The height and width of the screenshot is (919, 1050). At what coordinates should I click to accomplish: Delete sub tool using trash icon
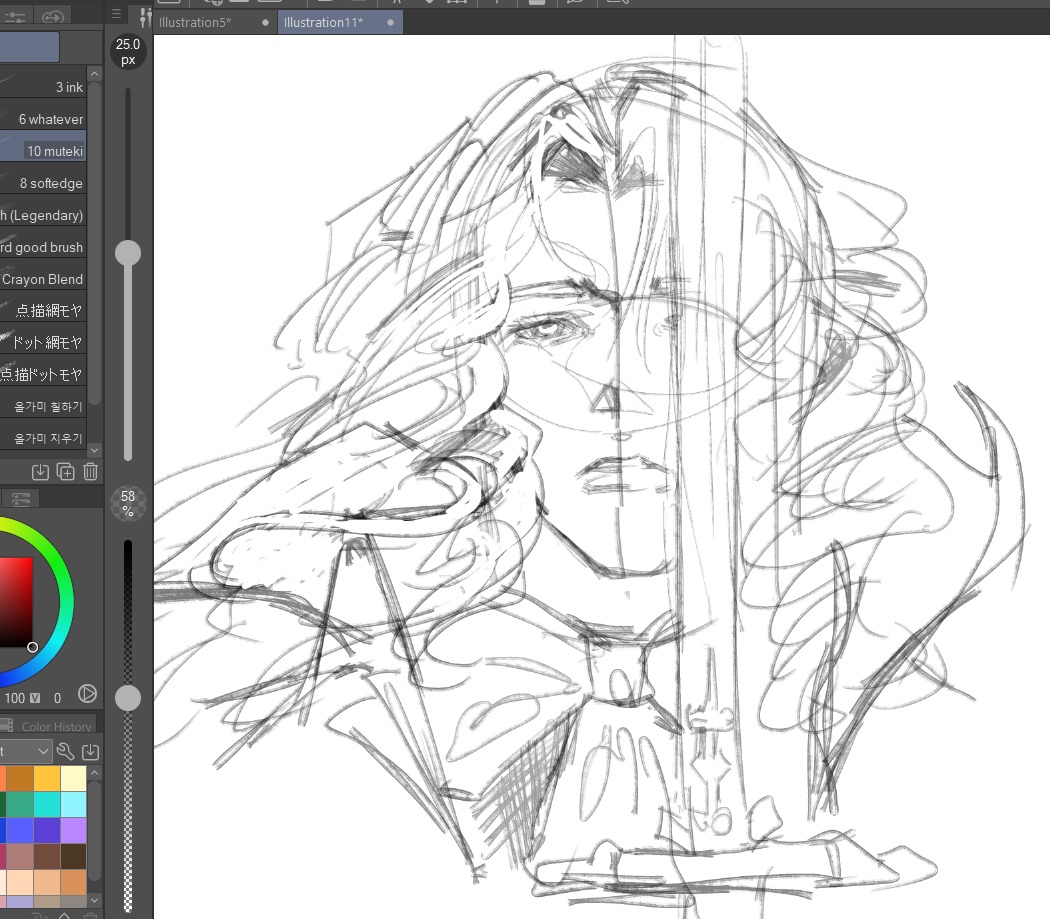tap(90, 472)
